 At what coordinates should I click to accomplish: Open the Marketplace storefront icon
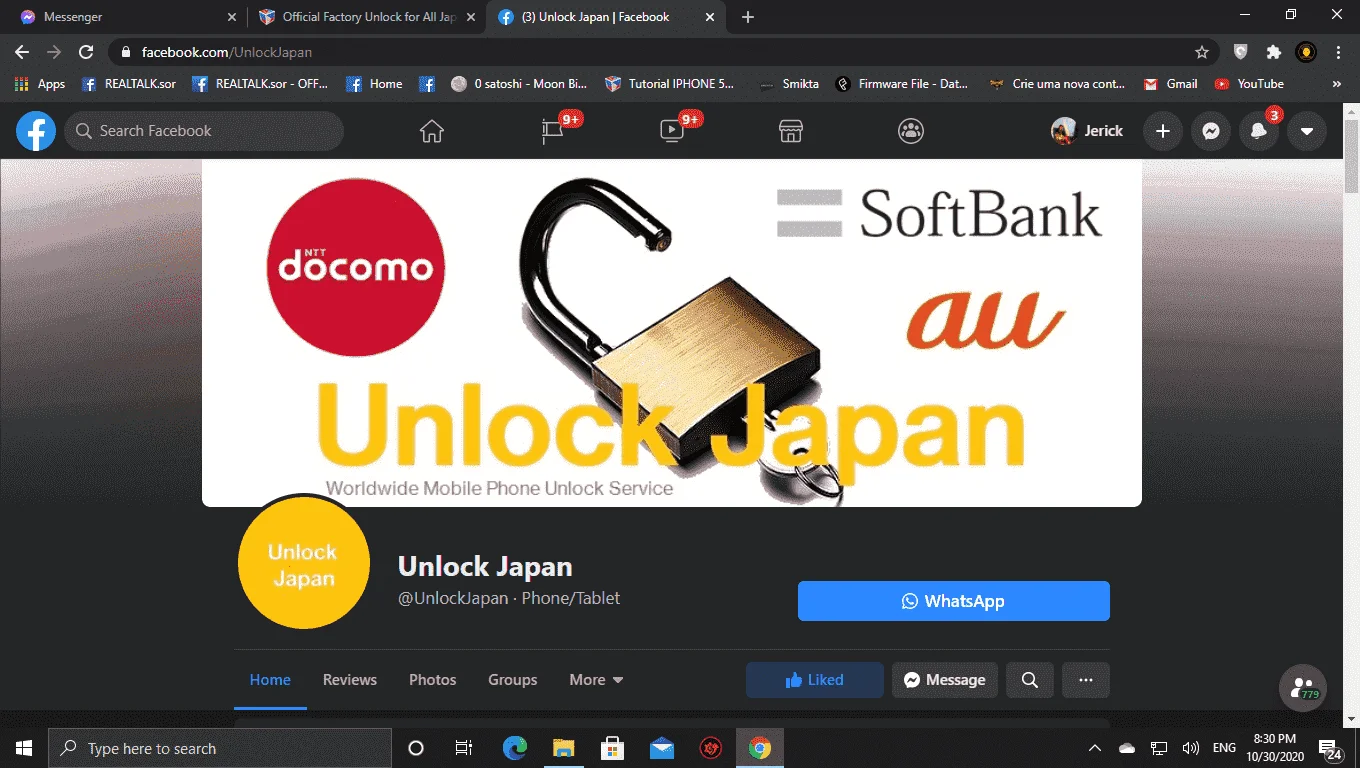coord(791,131)
